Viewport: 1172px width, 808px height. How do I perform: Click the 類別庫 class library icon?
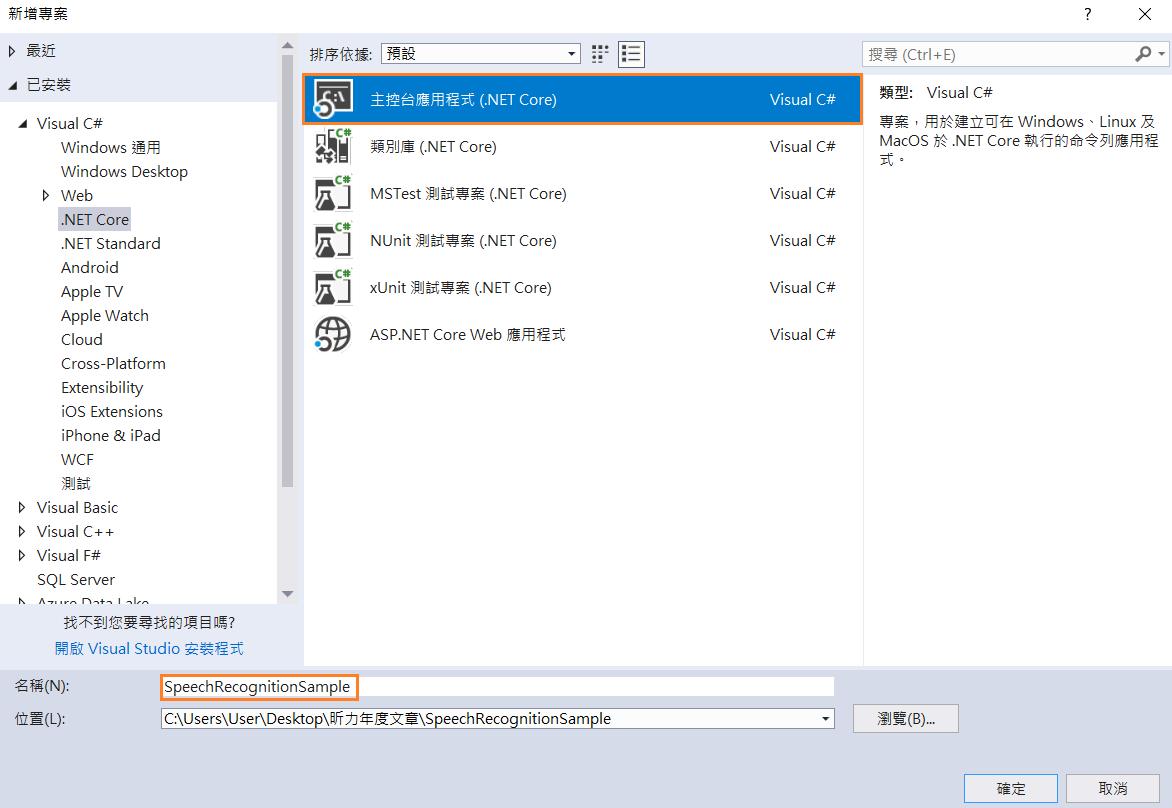click(333, 147)
